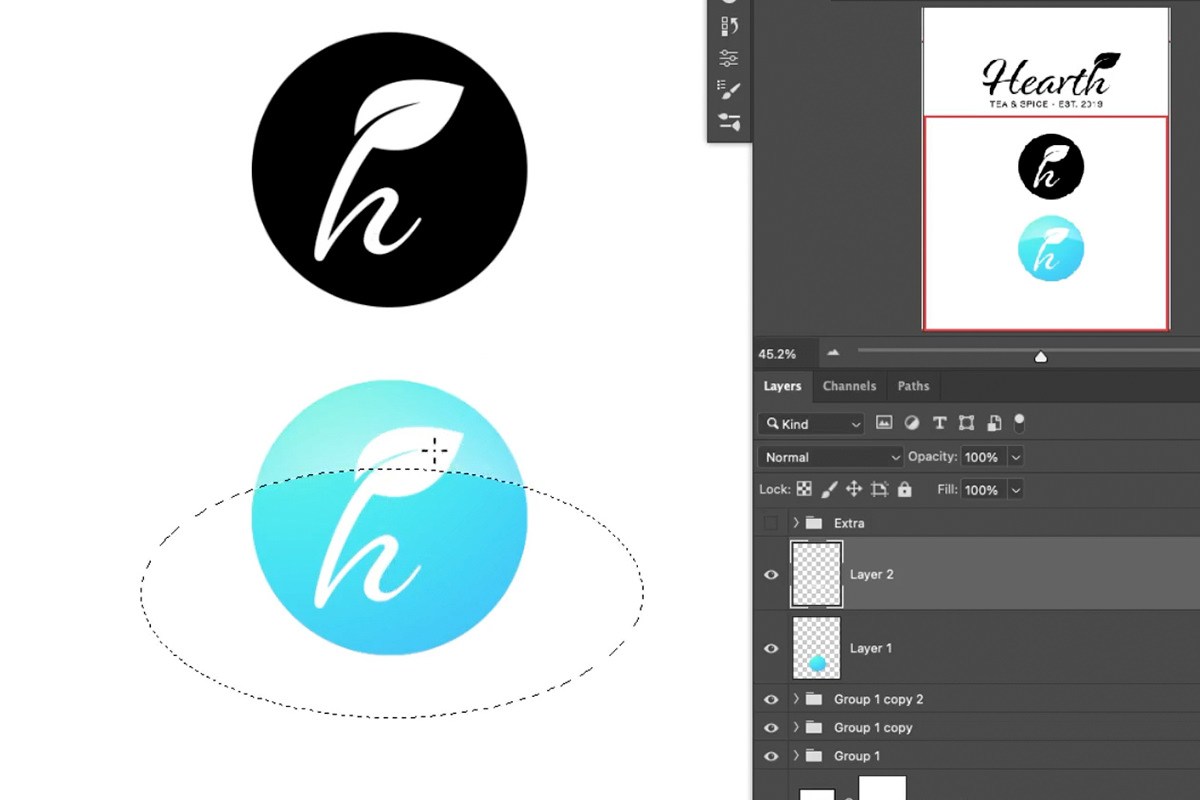The height and width of the screenshot is (800, 1200).
Task: Select the Layer 1 thumbnail with blue circle
Action: pyautogui.click(x=816, y=648)
